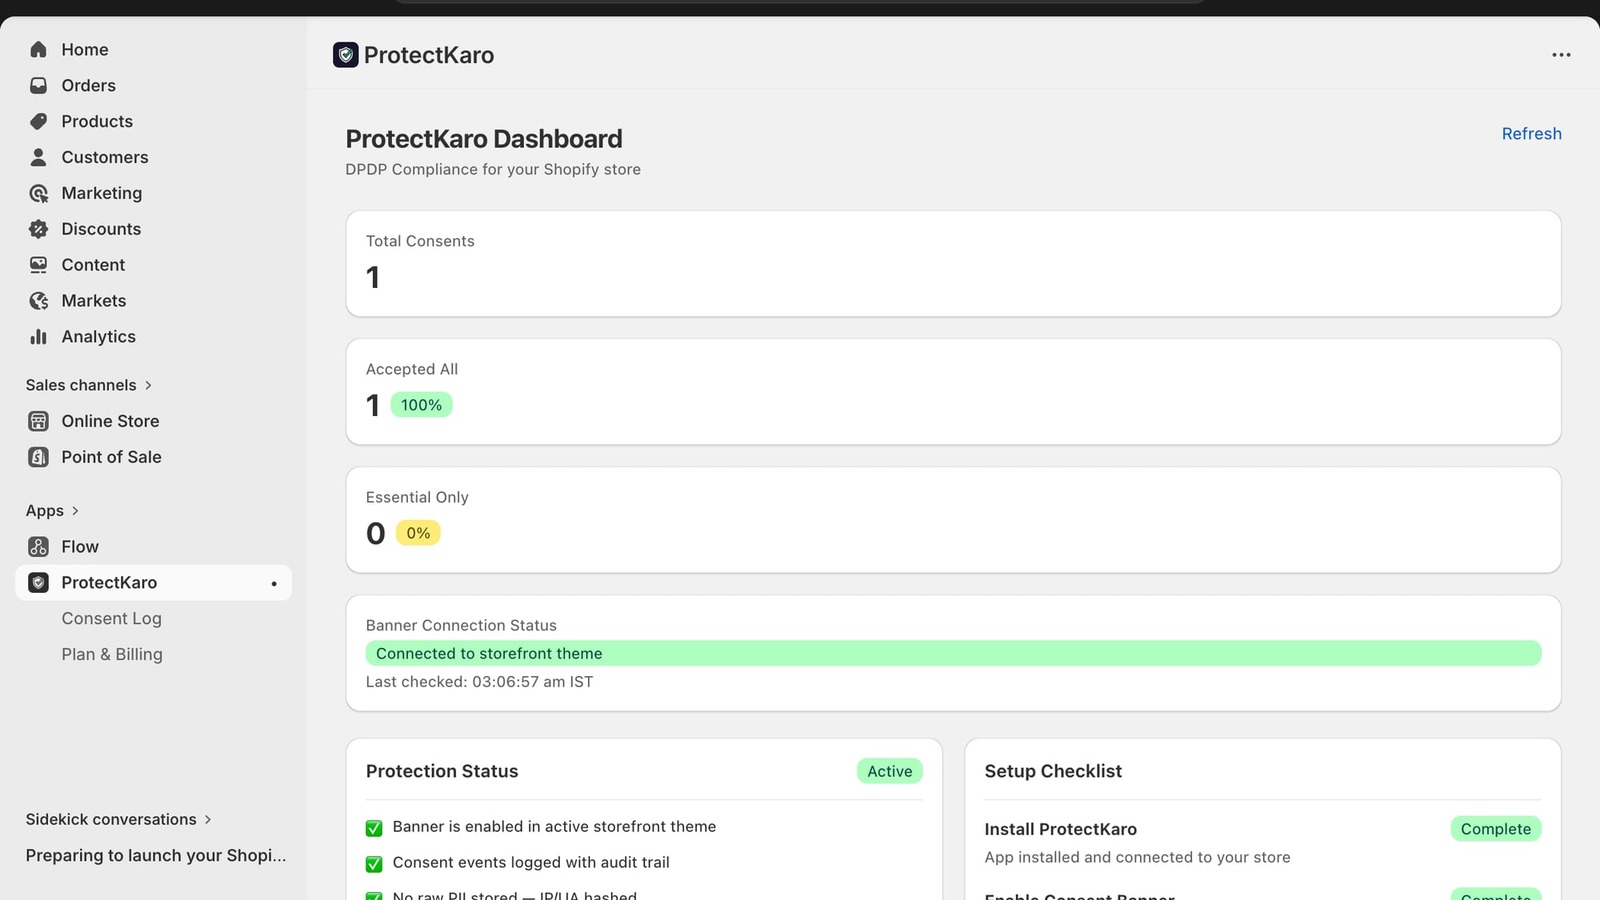1600x900 pixels.
Task: Select the Flow app icon
Action: (x=38, y=546)
